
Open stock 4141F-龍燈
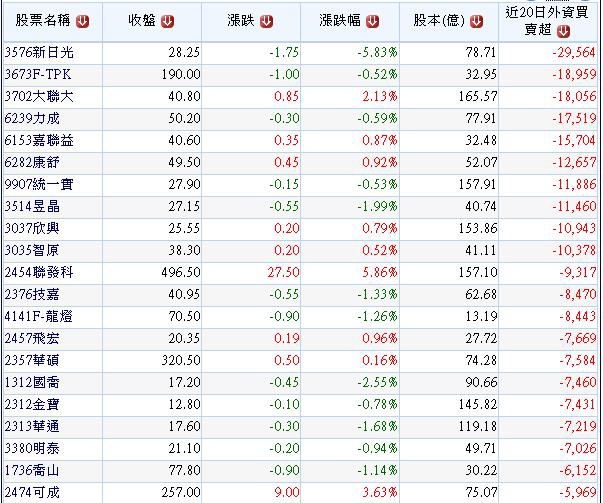click(x=38, y=316)
